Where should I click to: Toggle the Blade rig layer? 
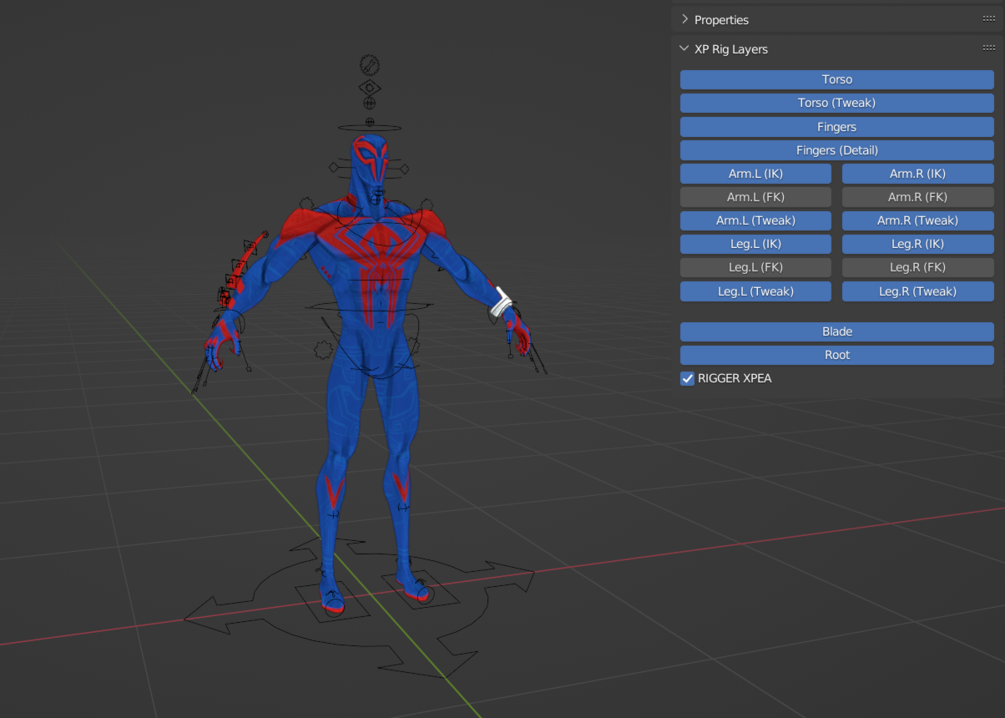click(x=836, y=331)
